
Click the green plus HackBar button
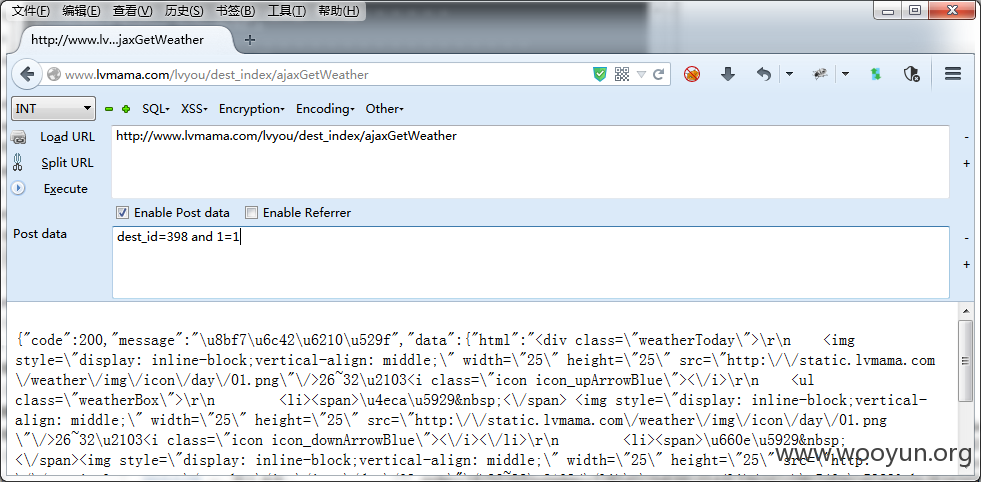[x=126, y=109]
